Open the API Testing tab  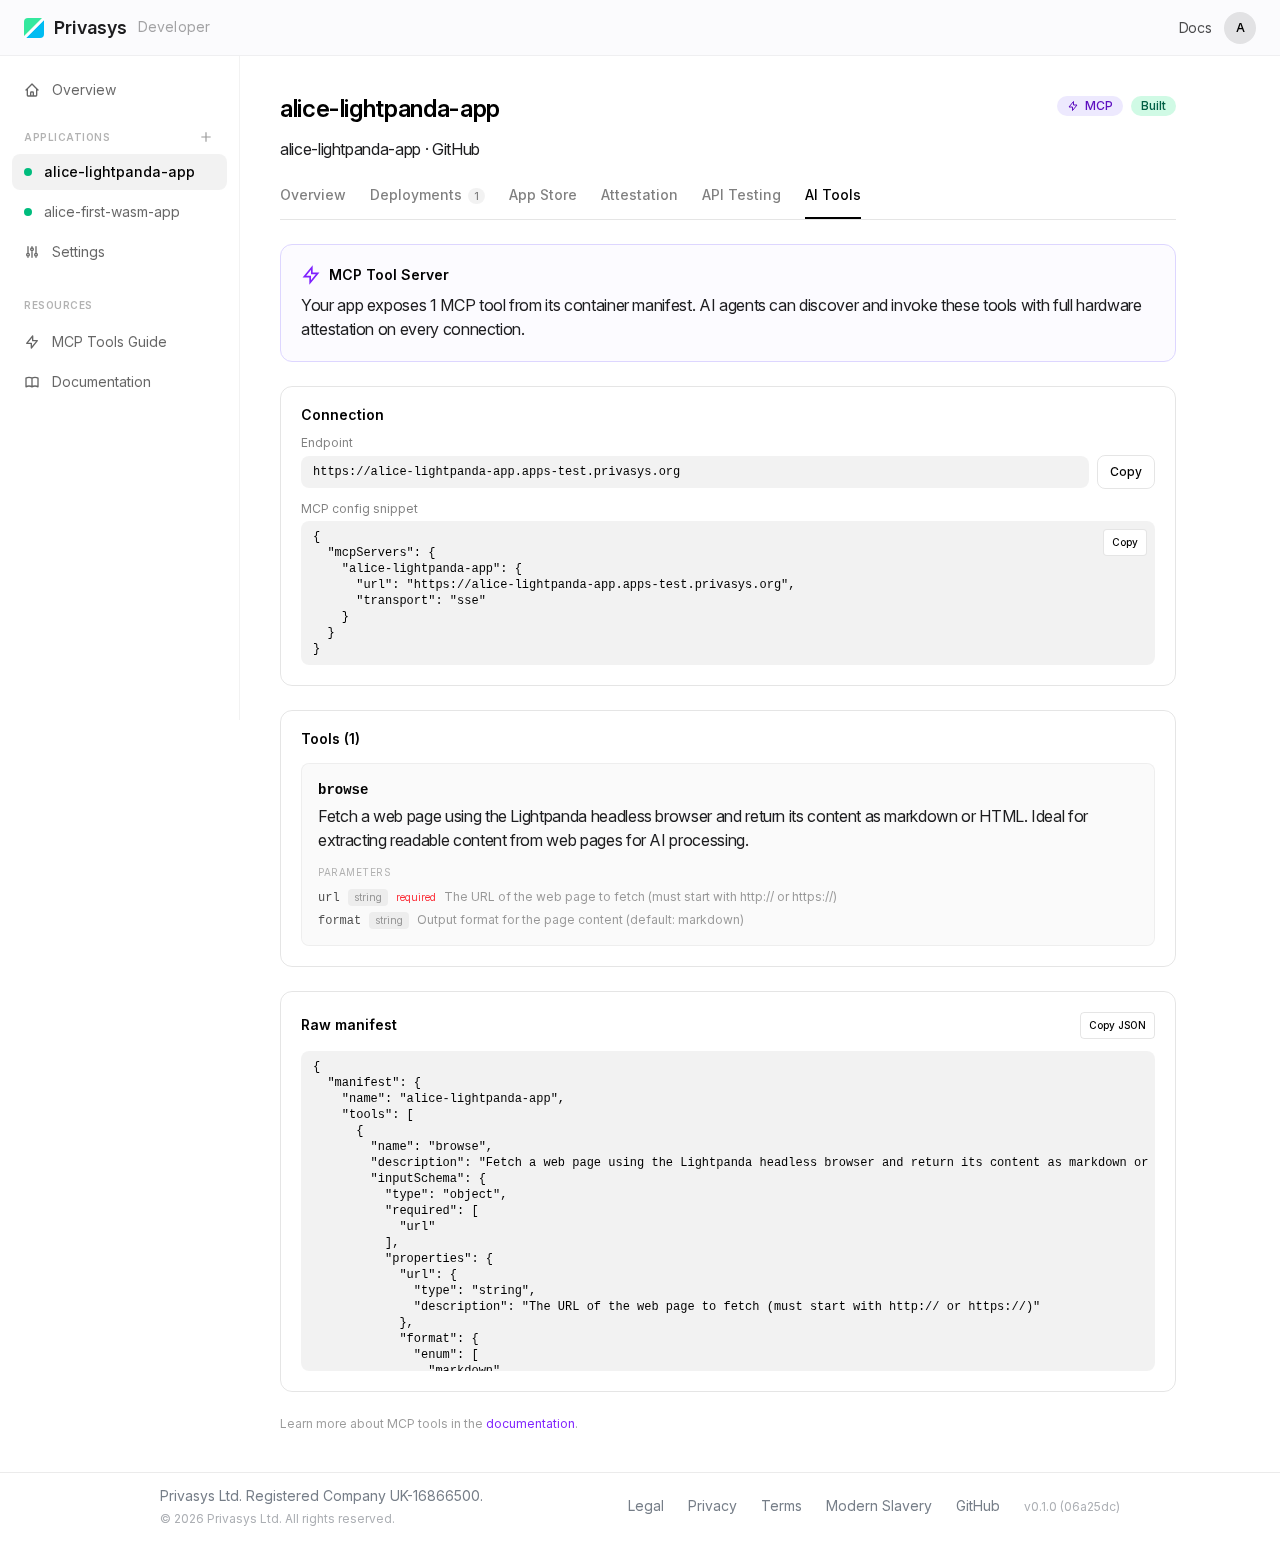tap(741, 195)
